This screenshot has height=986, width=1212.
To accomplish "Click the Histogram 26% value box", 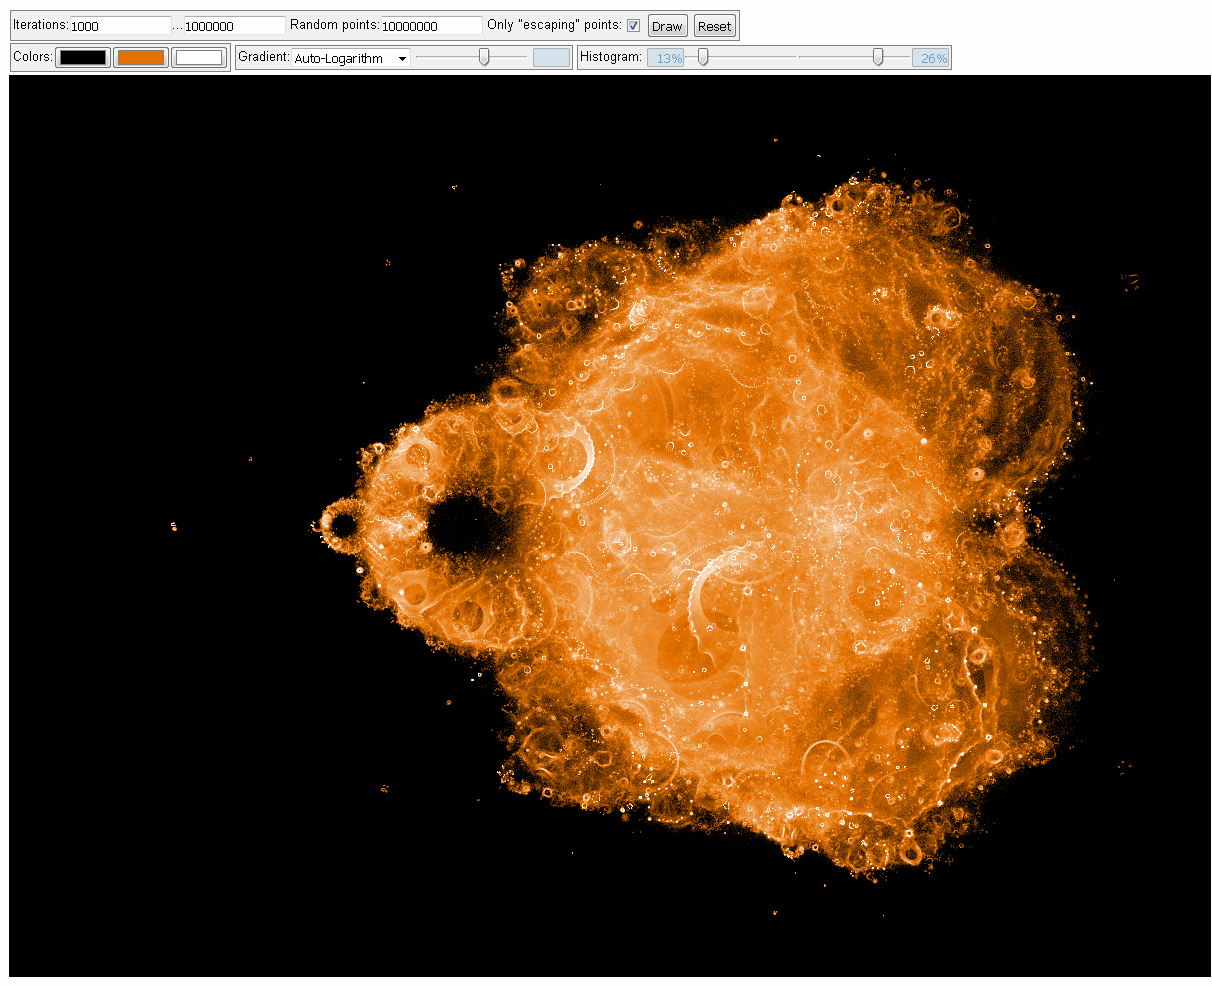I will coord(931,58).
